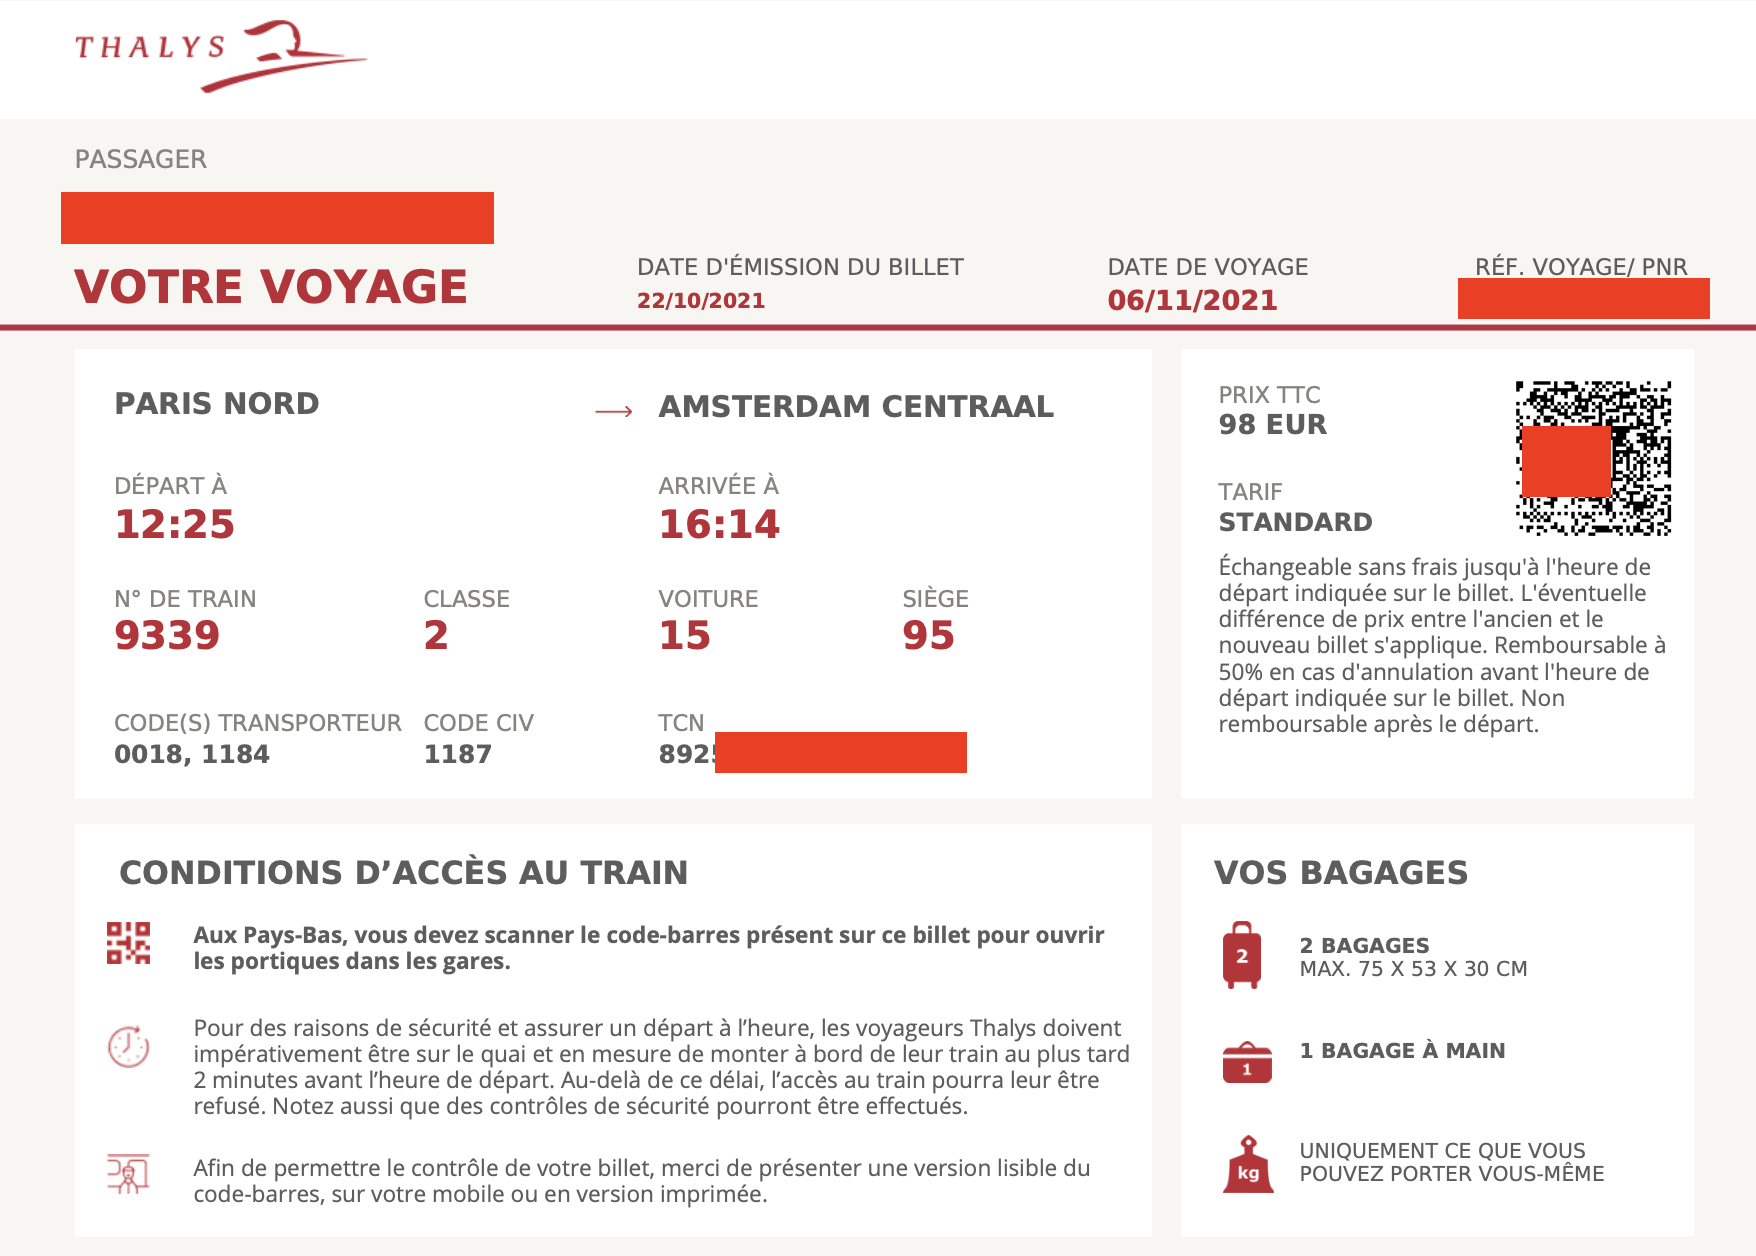The image size is (1756, 1256).
Task: Click the small red barcode scan icon
Action: [129, 943]
